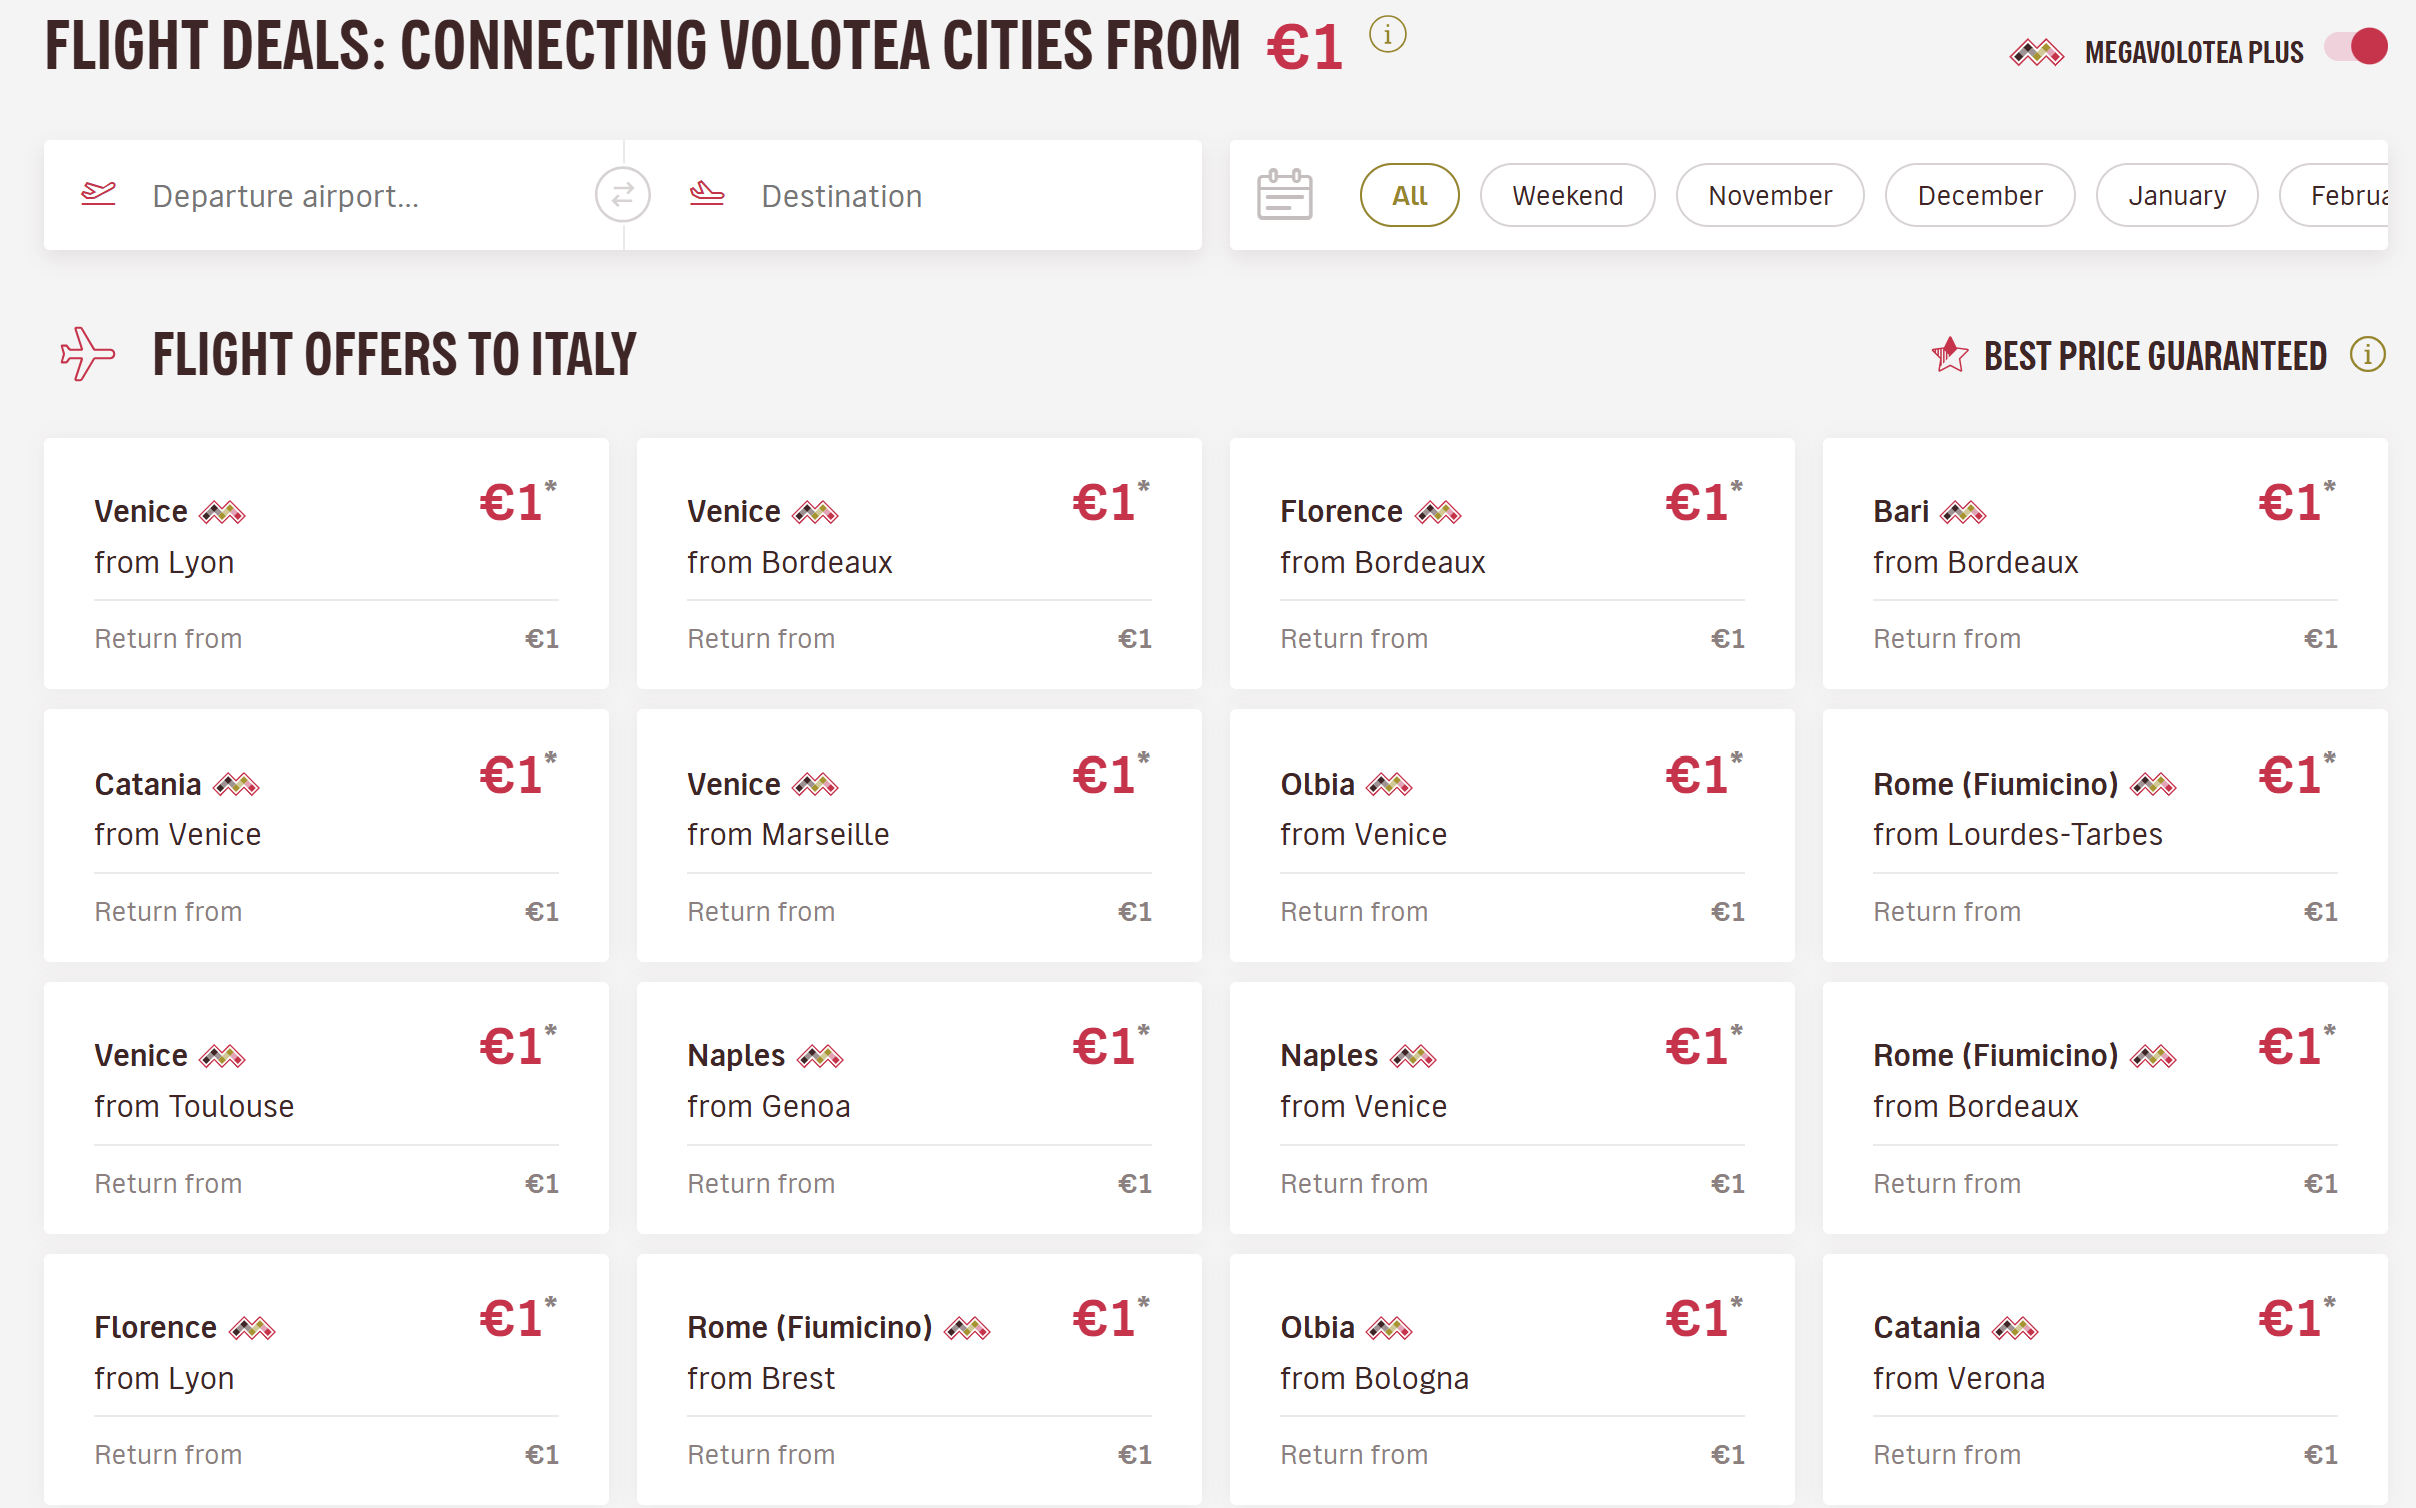This screenshot has height=1508, width=2416.
Task: Click the Best Price Guaranteed info icon
Action: (2367, 354)
